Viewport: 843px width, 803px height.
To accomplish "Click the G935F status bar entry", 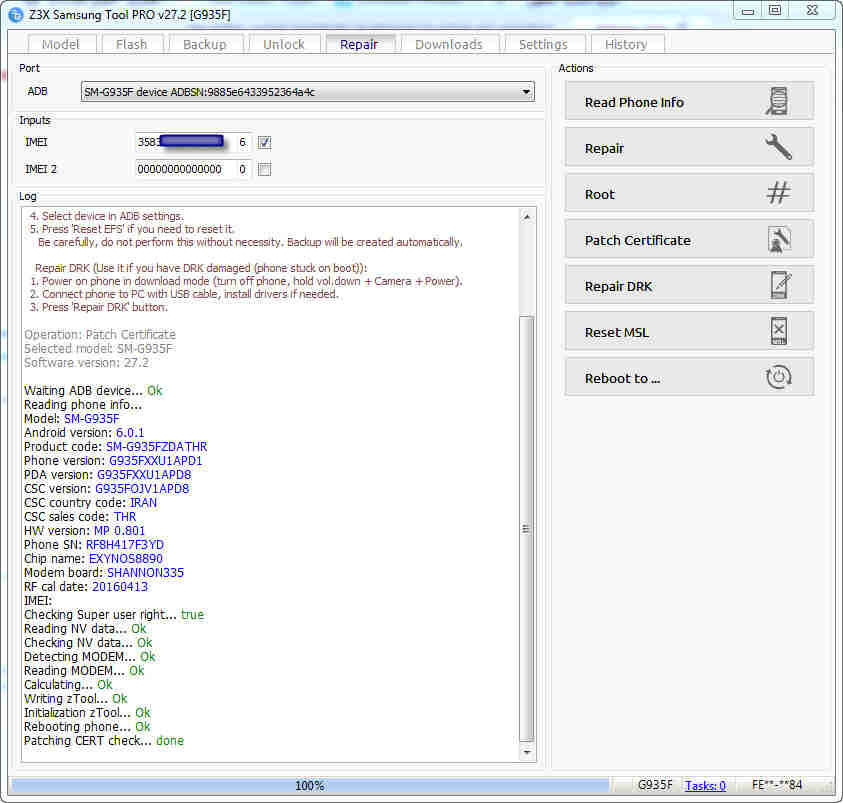I will coord(655,785).
